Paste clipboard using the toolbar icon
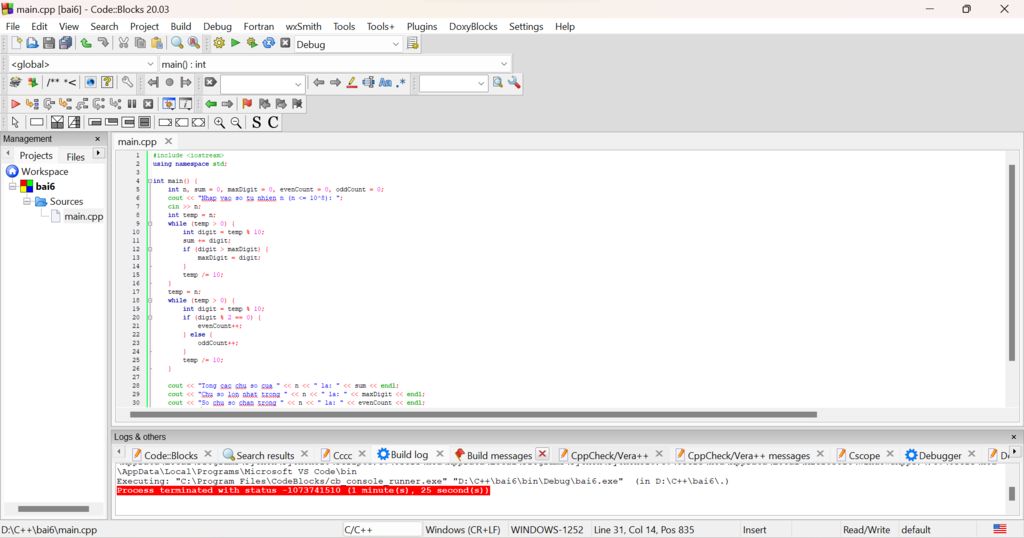The height and width of the screenshot is (538, 1024). (x=157, y=43)
